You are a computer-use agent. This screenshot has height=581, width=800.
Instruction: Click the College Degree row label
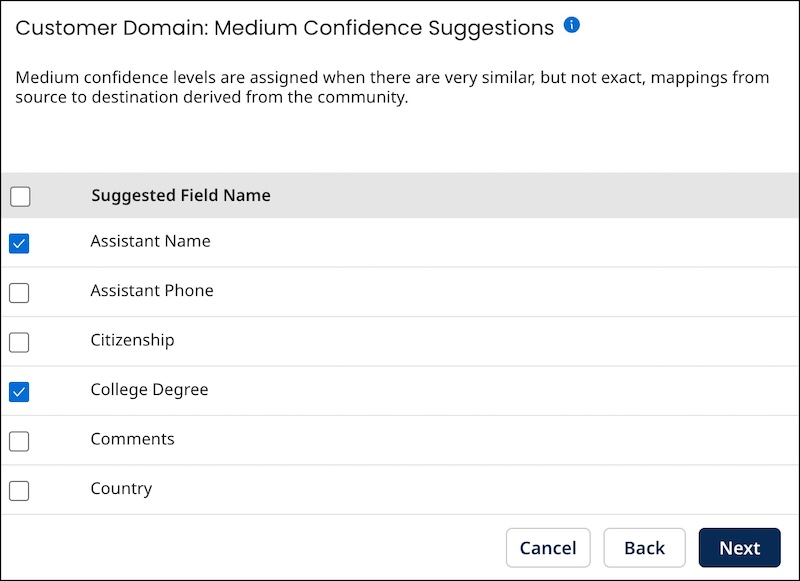coord(149,390)
